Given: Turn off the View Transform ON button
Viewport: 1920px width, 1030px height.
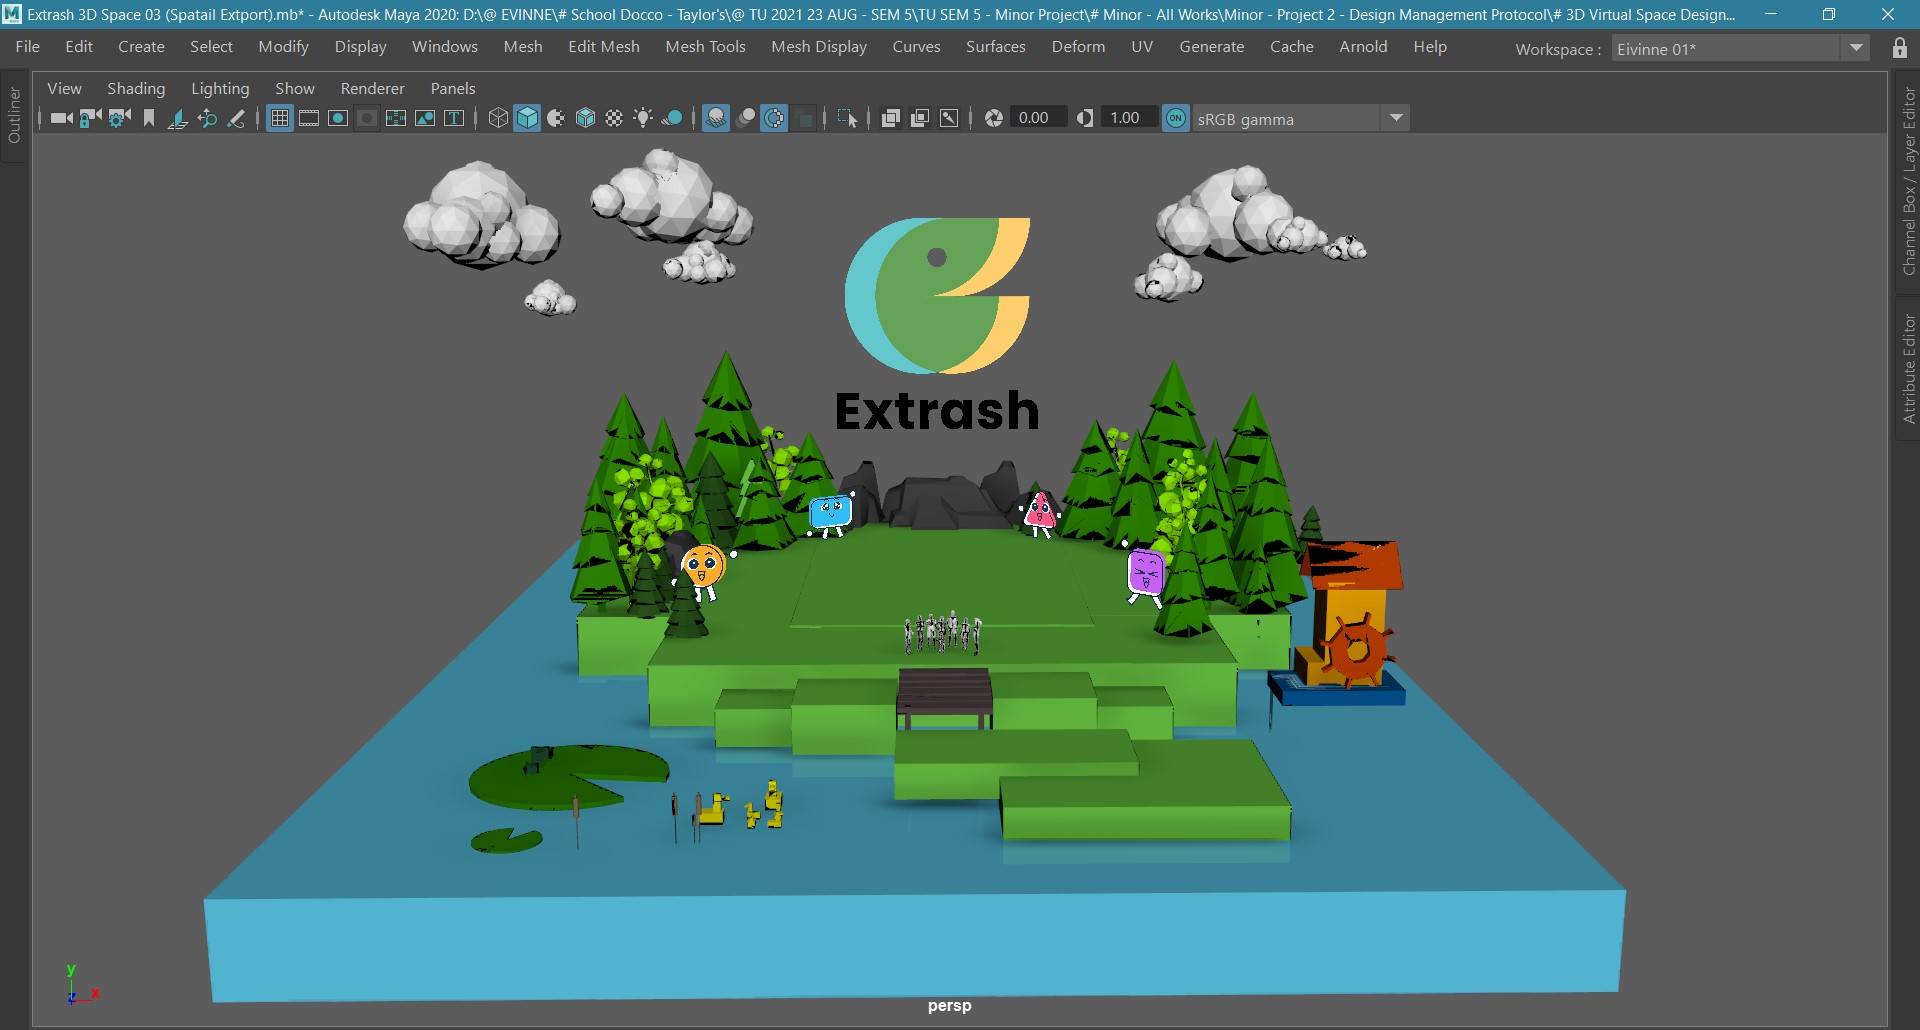Looking at the screenshot, I should pyautogui.click(x=1176, y=118).
